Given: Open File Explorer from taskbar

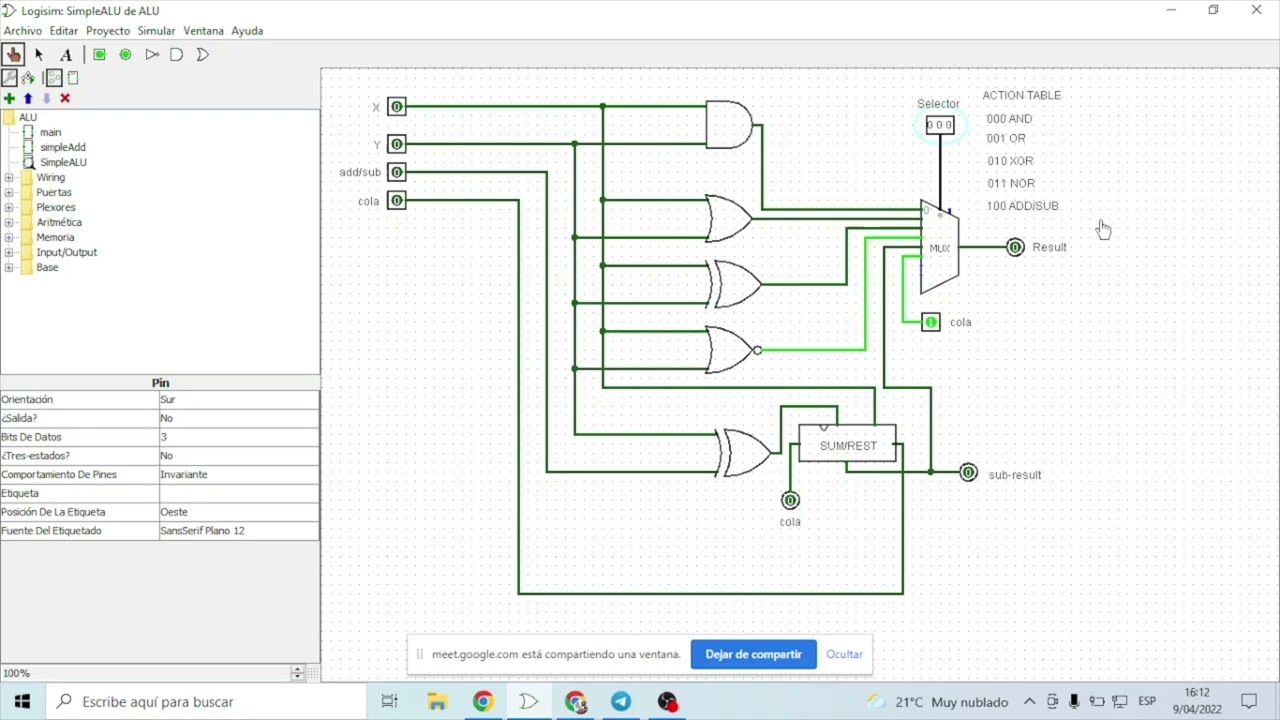Looking at the screenshot, I should tap(437, 702).
